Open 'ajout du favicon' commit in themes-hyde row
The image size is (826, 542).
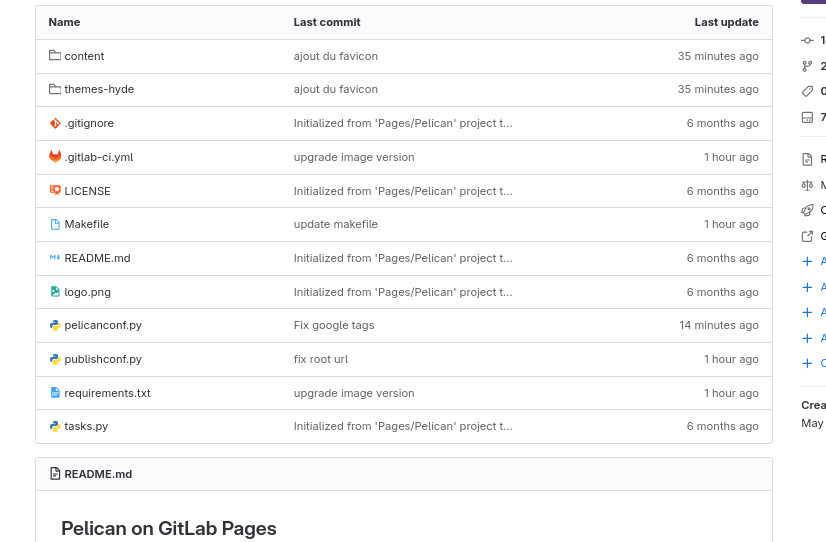(x=336, y=89)
